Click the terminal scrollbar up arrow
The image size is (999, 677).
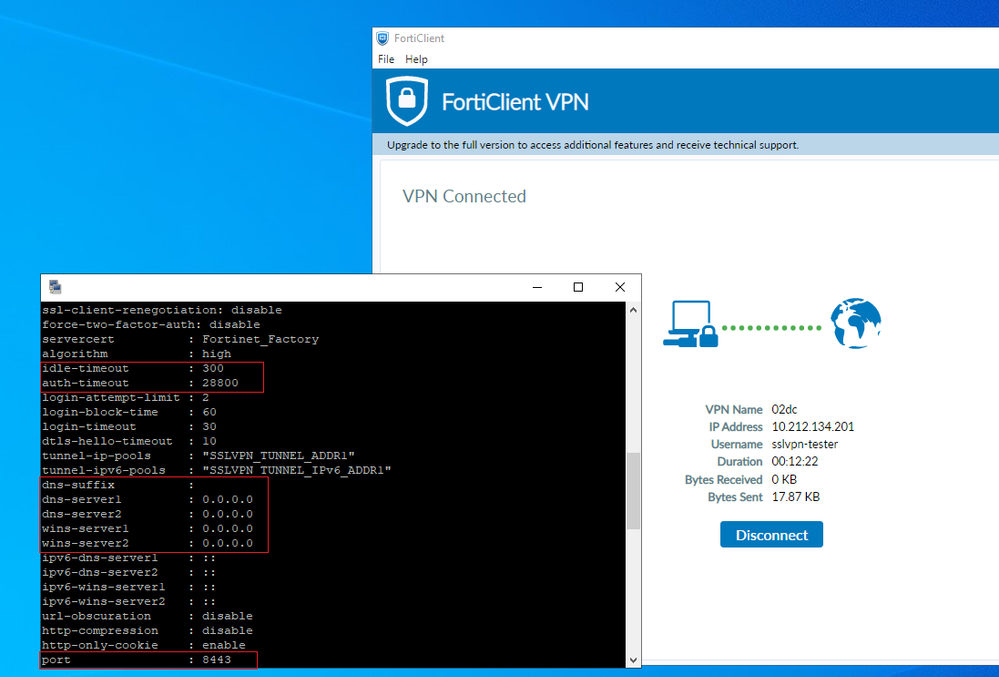[633, 310]
